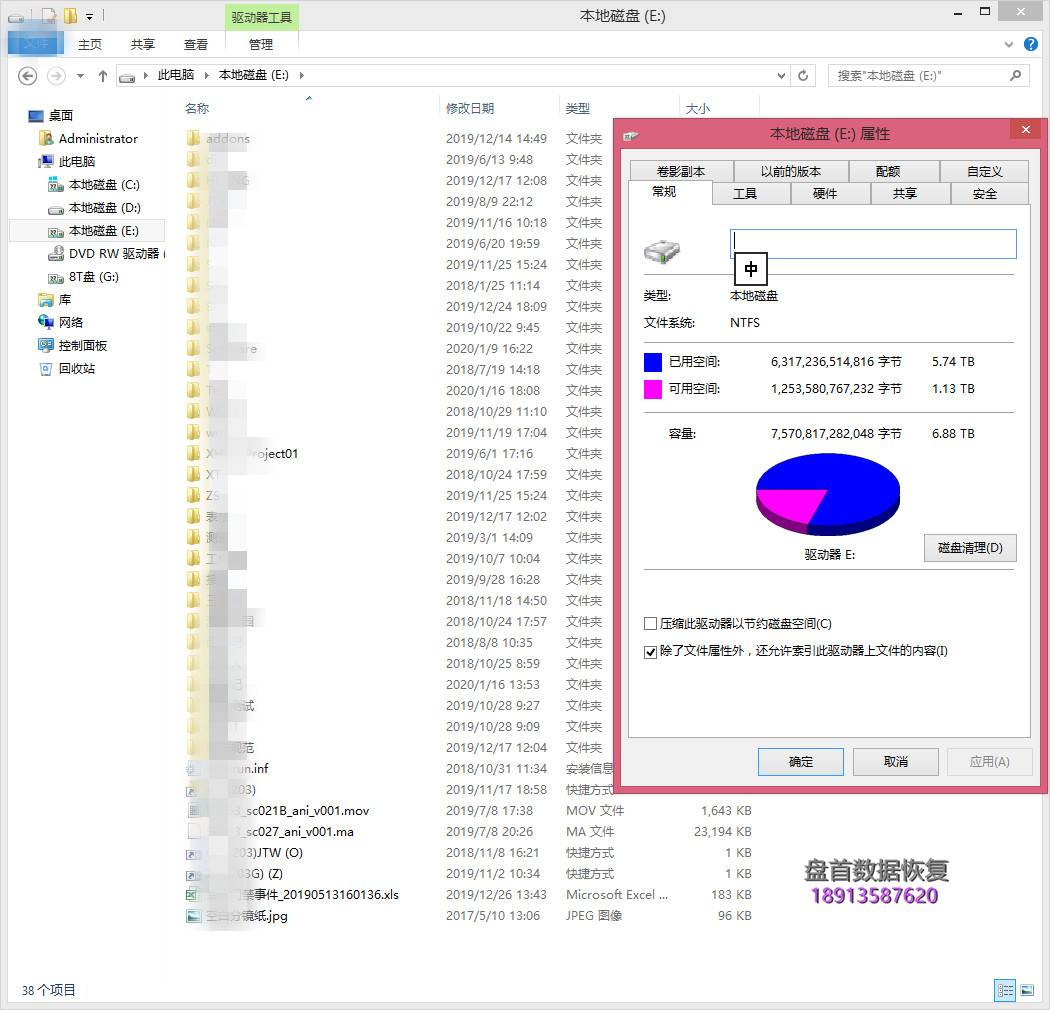Click 确定 to confirm properties

coord(800,762)
